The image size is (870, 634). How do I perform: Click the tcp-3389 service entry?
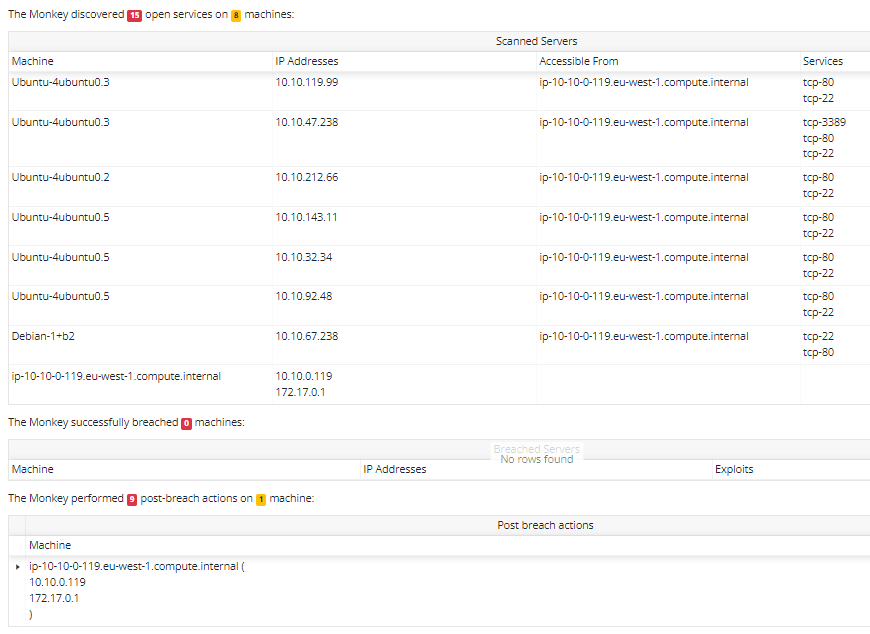(825, 122)
